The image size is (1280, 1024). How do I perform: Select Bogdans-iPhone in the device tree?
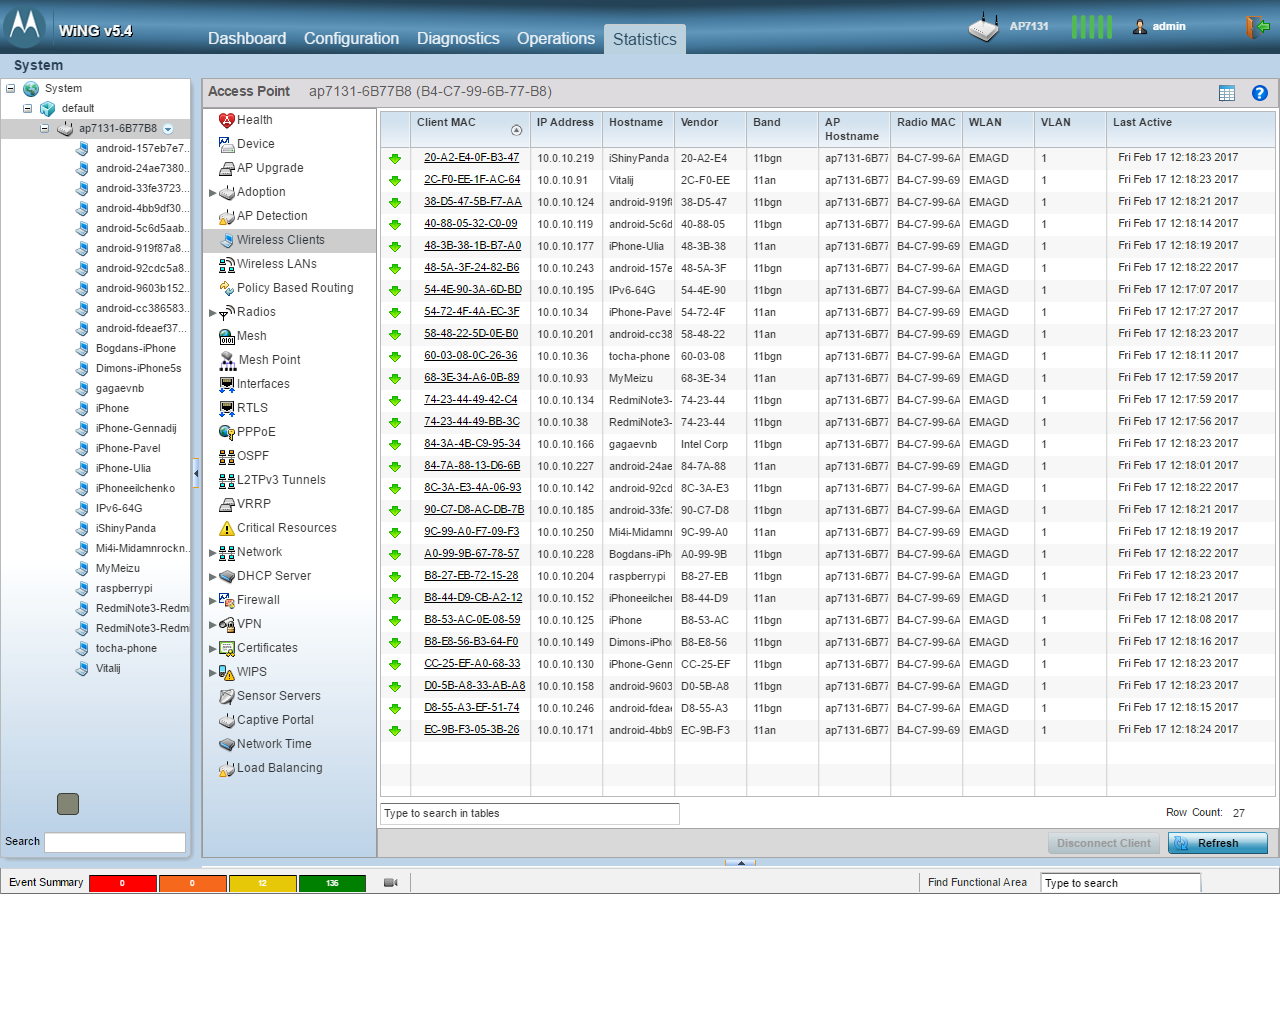point(136,348)
